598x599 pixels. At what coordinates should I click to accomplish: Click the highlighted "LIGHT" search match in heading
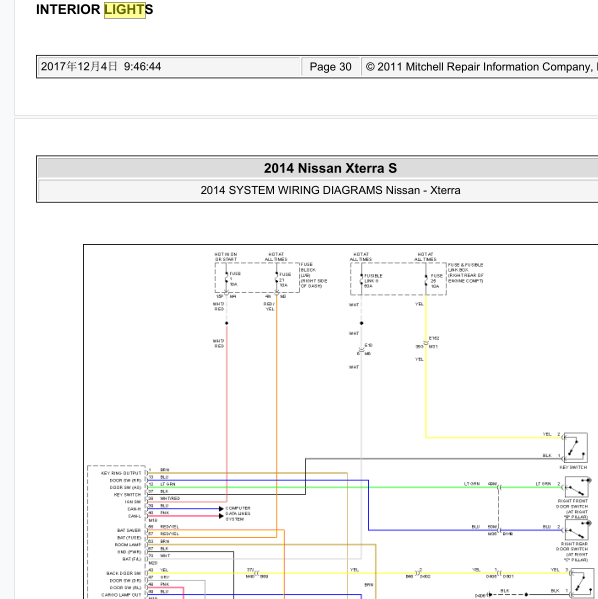coord(125,10)
